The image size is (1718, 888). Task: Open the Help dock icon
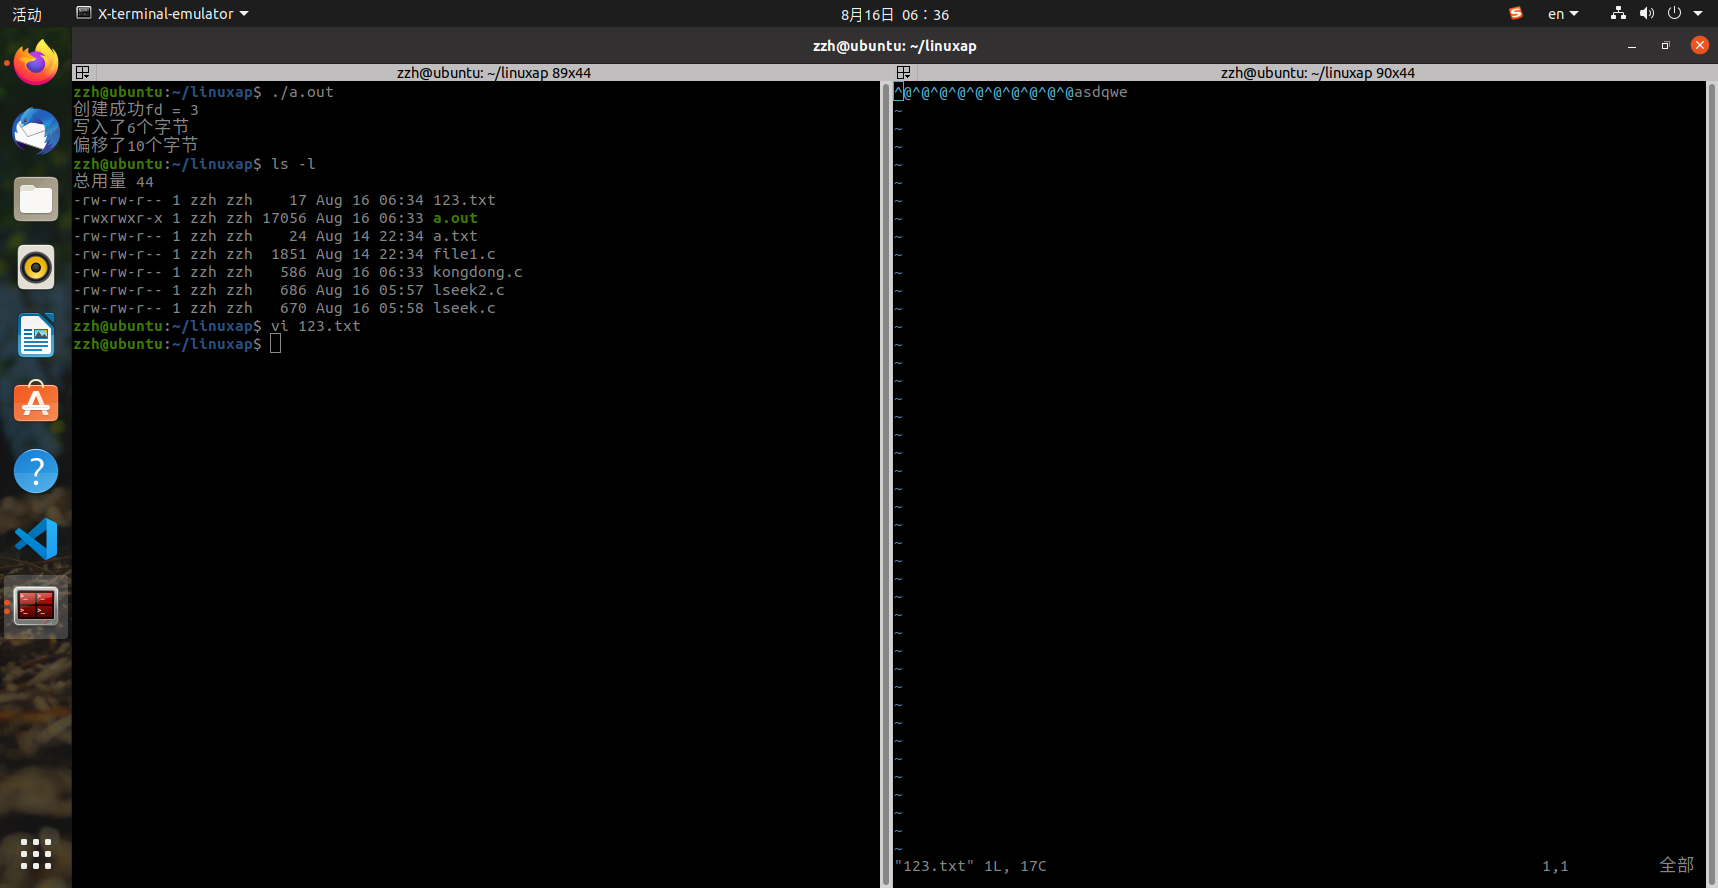[x=36, y=471]
